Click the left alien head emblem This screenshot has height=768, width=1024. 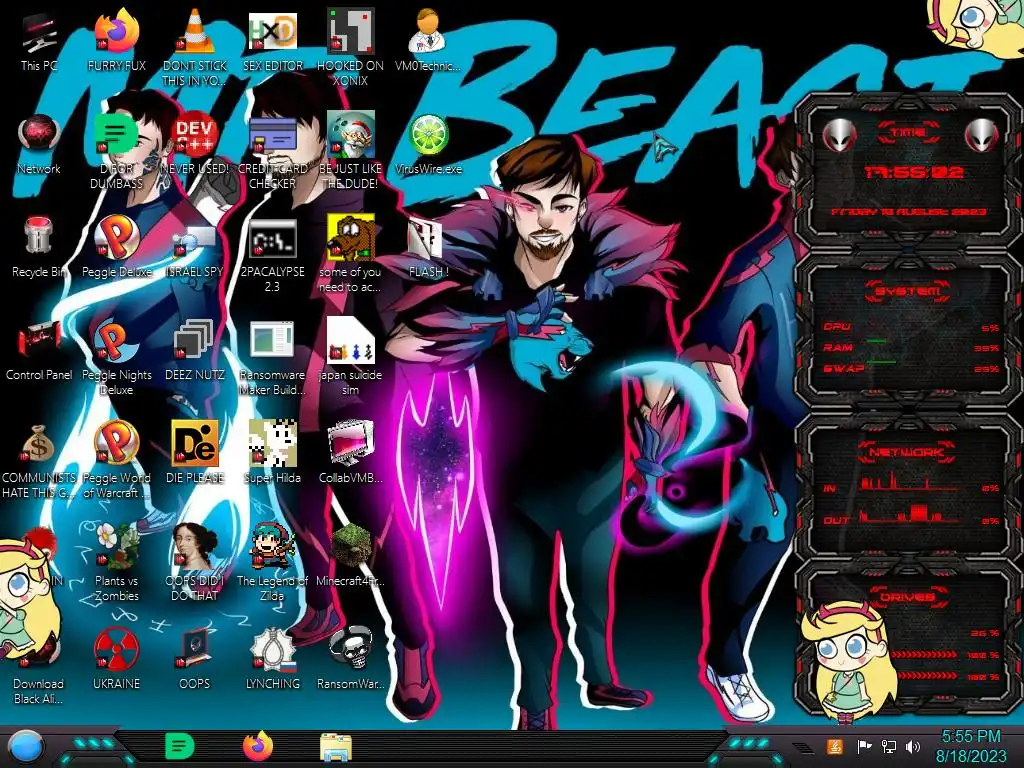pyautogui.click(x=839, y=135)
